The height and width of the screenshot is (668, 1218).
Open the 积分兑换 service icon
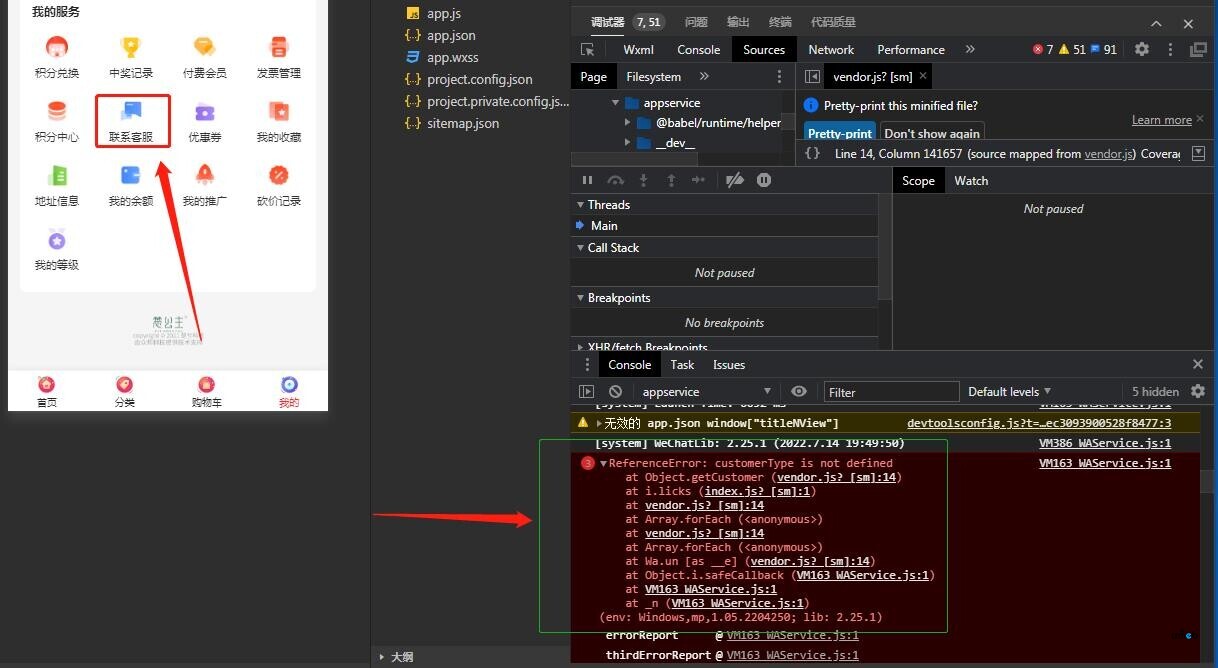(57, 57)
